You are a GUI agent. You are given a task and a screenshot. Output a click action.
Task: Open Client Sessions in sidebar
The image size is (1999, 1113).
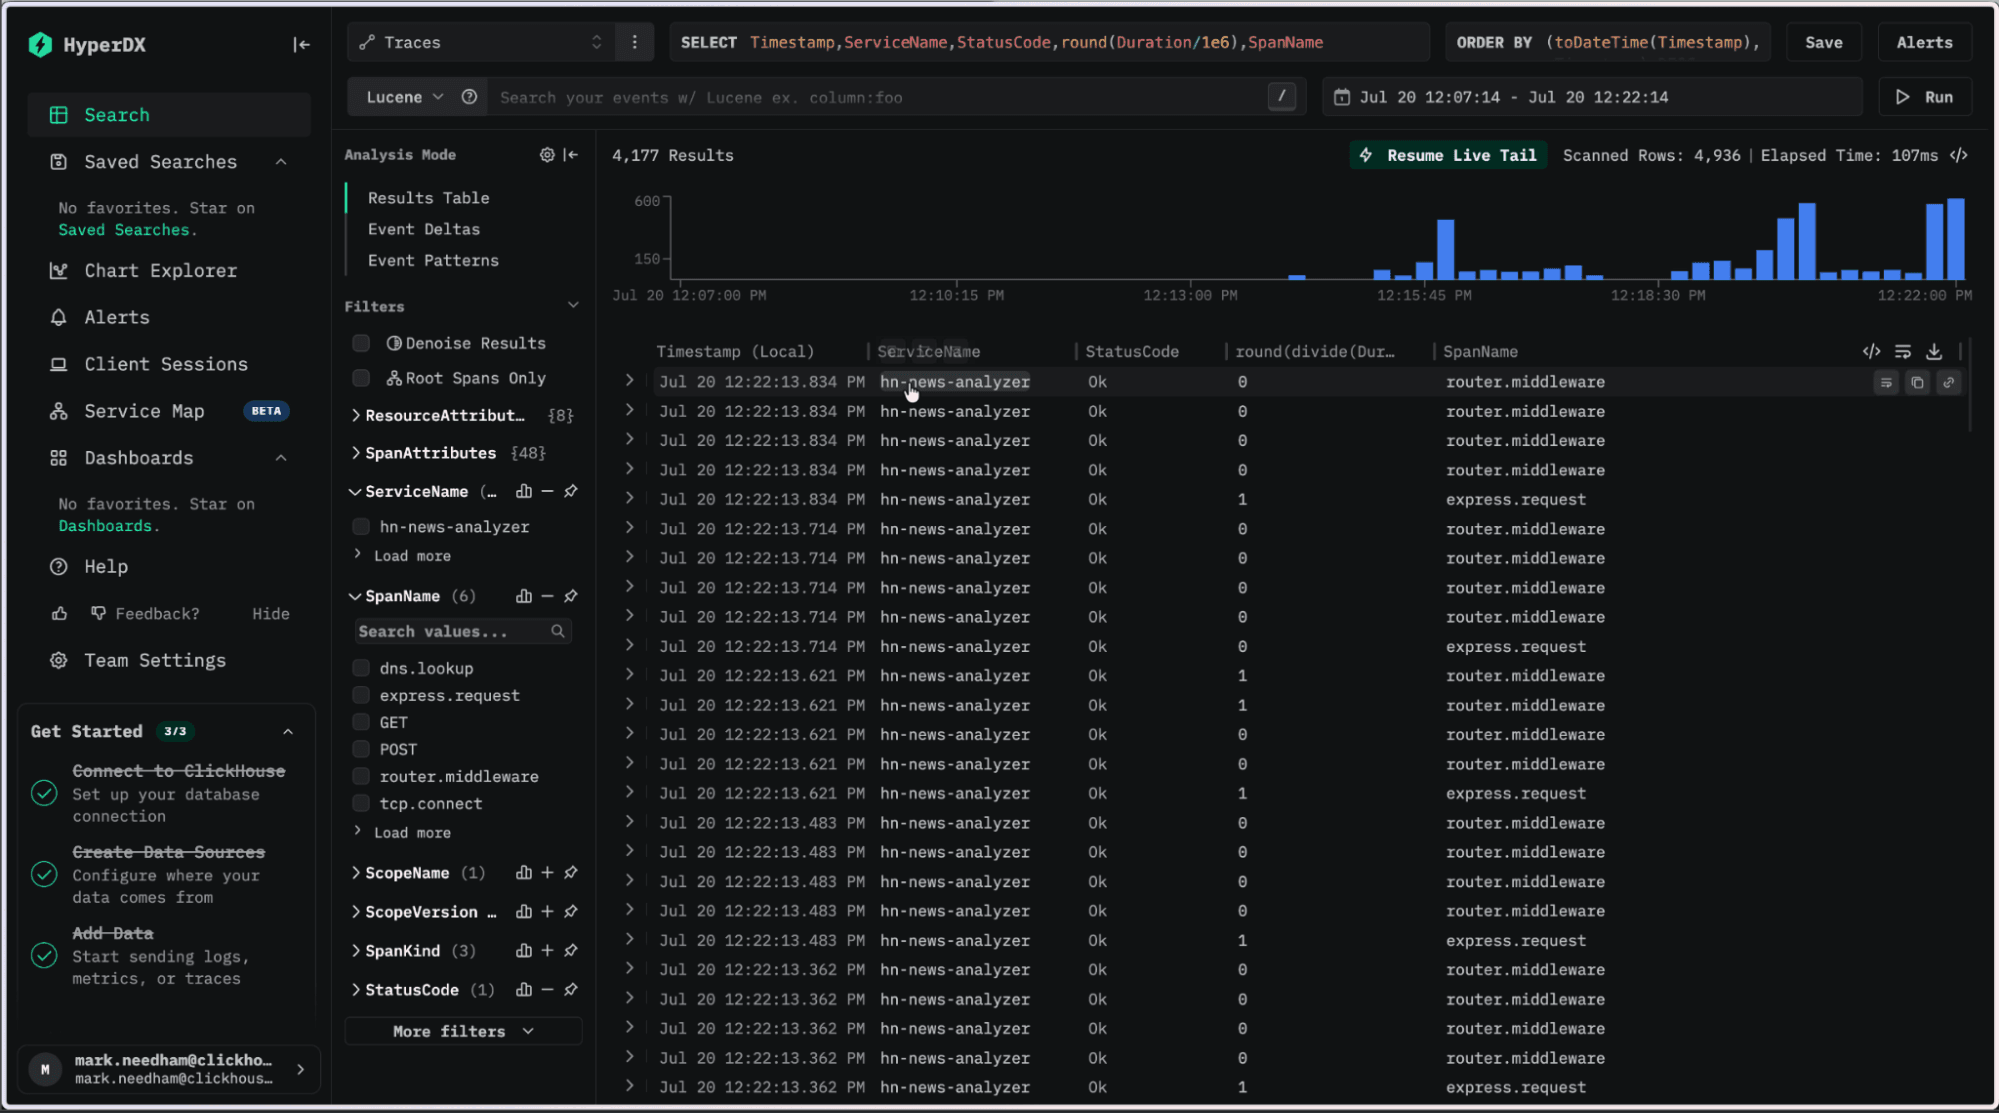tap(166, 364)
